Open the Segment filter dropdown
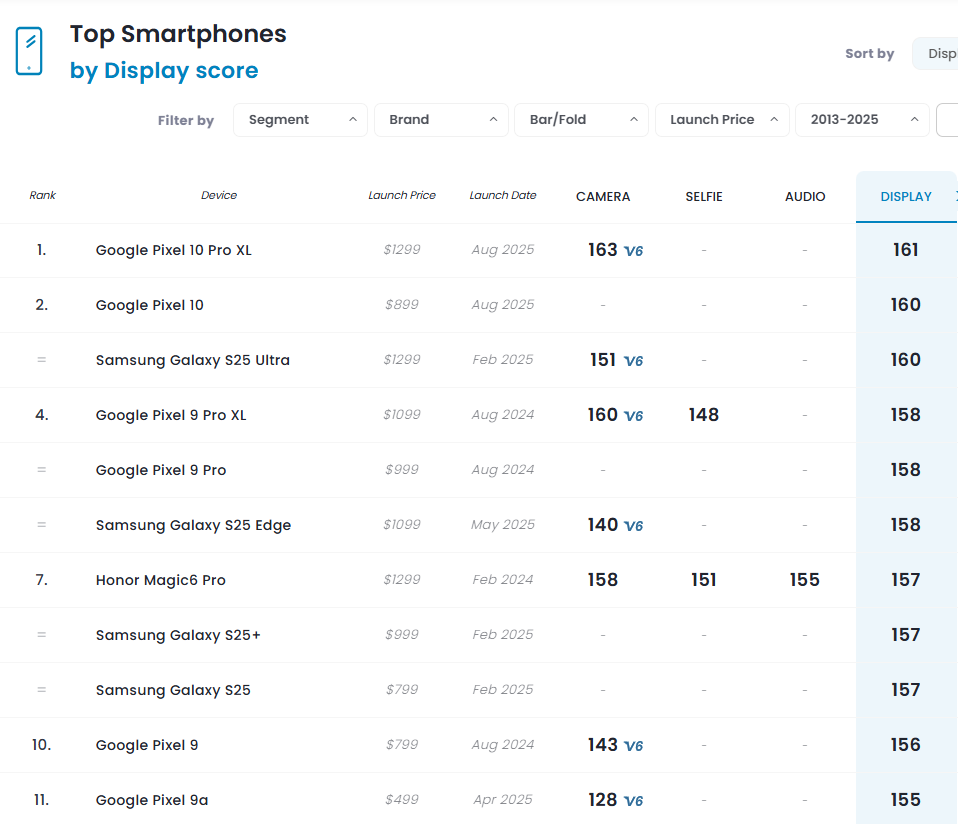This screenshot has width=958, height=824. pyautogui.click(x=300, y=119)
